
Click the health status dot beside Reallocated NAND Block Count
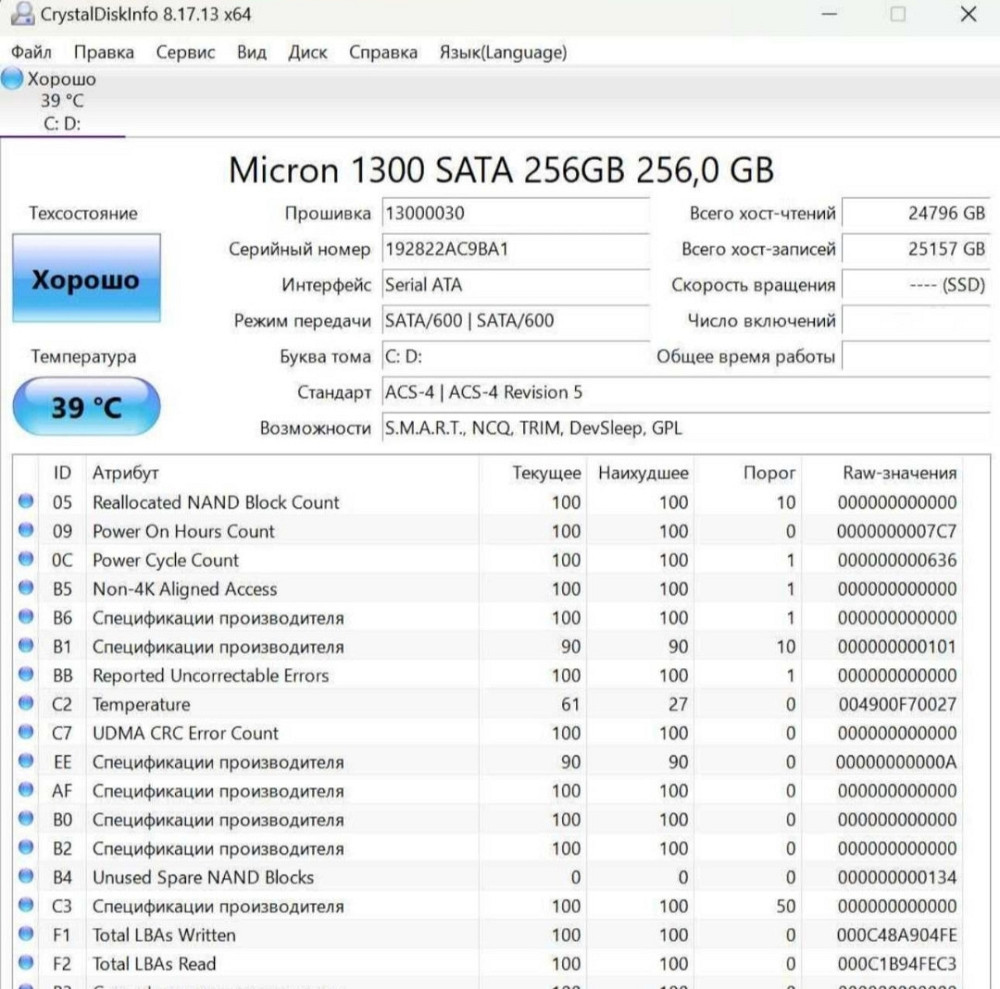(24, 502)
